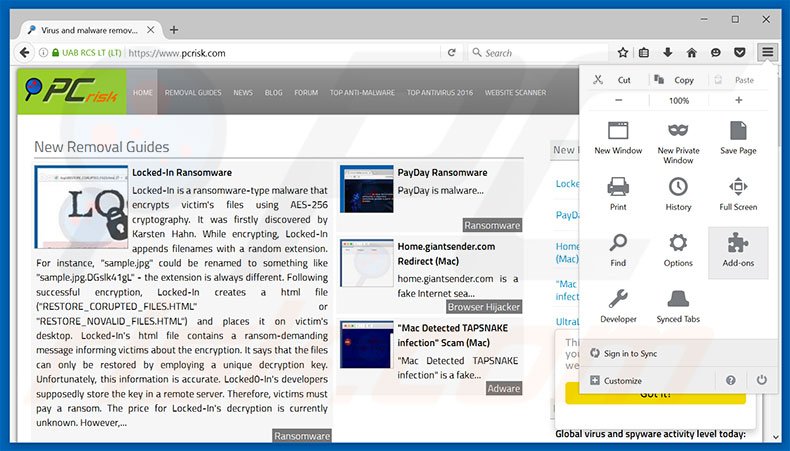Viewport: 790px width, 451px height.
Task: Zoom in with the plus button
Action: click(739, 100)
